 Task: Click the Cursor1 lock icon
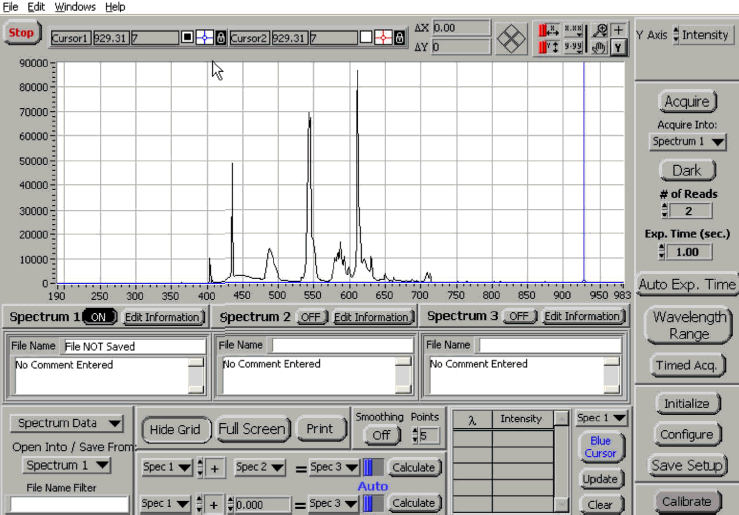[219, 38]
